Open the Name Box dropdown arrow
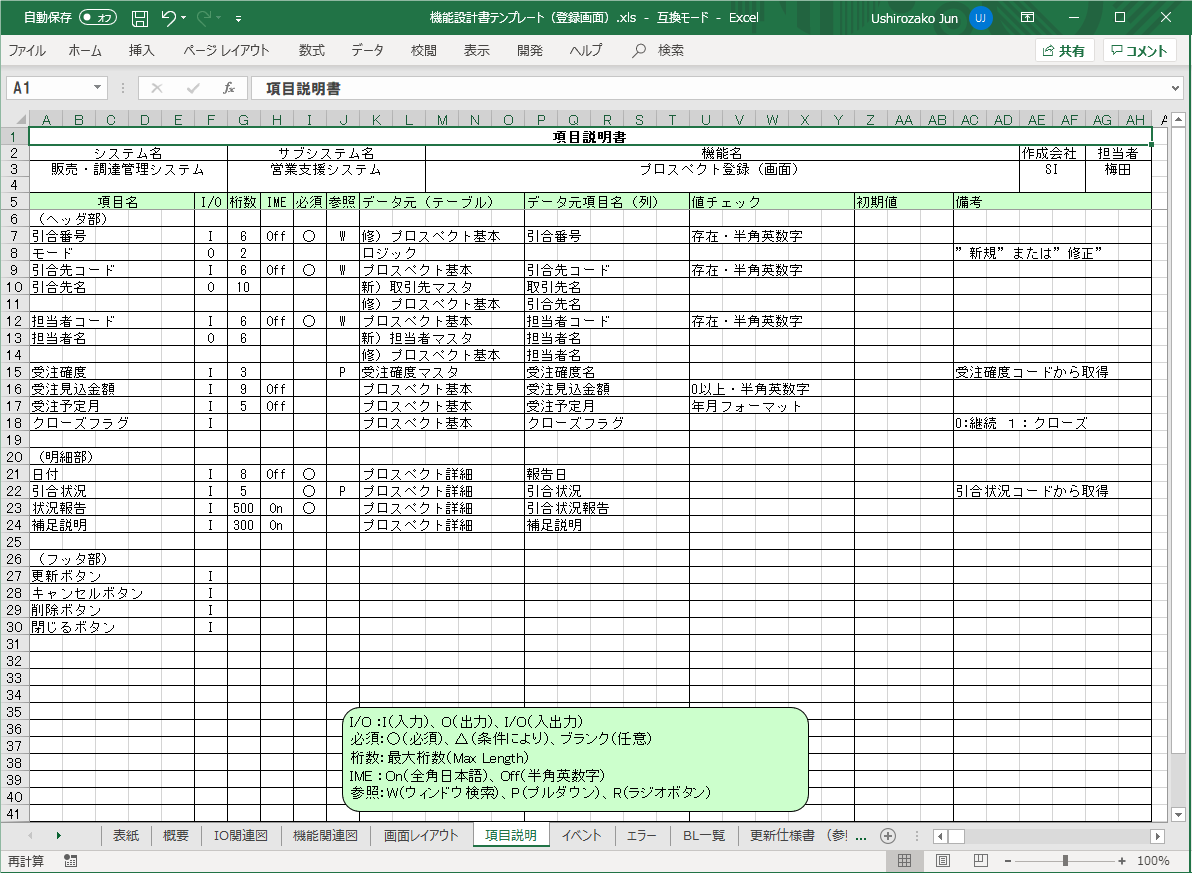 pyautogui.click(x=96, y=87)
